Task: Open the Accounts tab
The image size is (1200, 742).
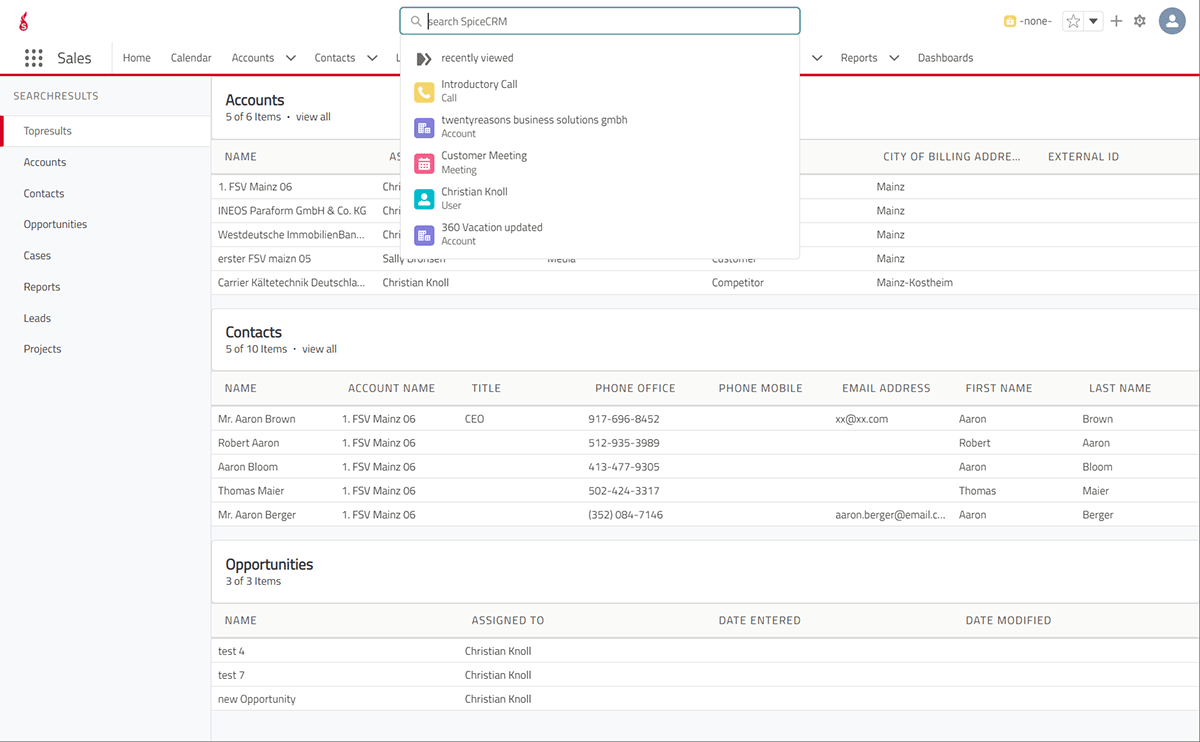Action: 253,58
